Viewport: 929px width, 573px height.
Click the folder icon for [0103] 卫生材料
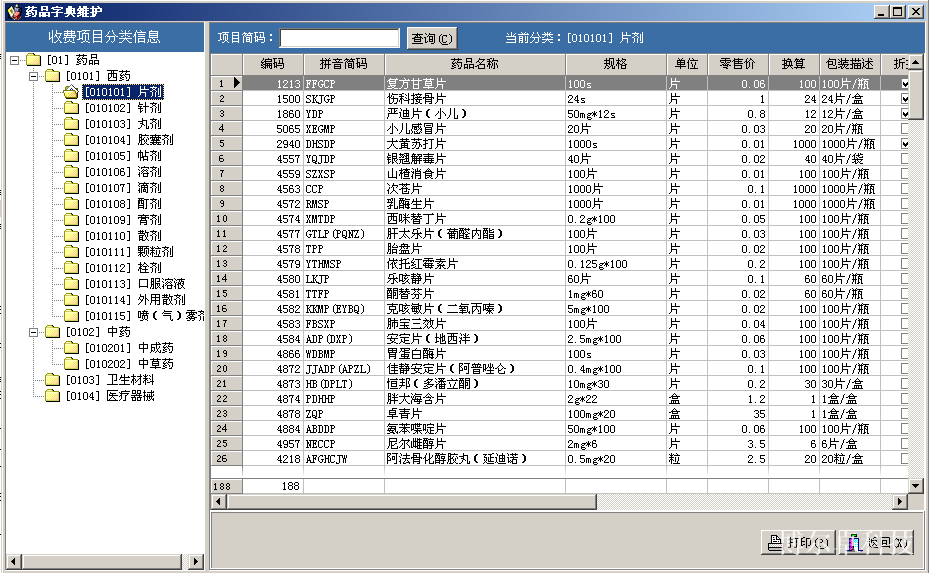[52, 380]
